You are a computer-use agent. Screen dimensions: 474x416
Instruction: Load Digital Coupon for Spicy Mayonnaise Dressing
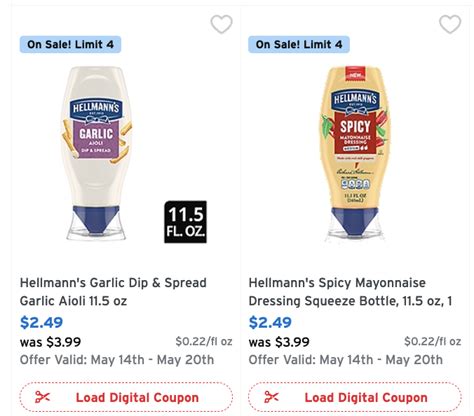click(355, 397)
